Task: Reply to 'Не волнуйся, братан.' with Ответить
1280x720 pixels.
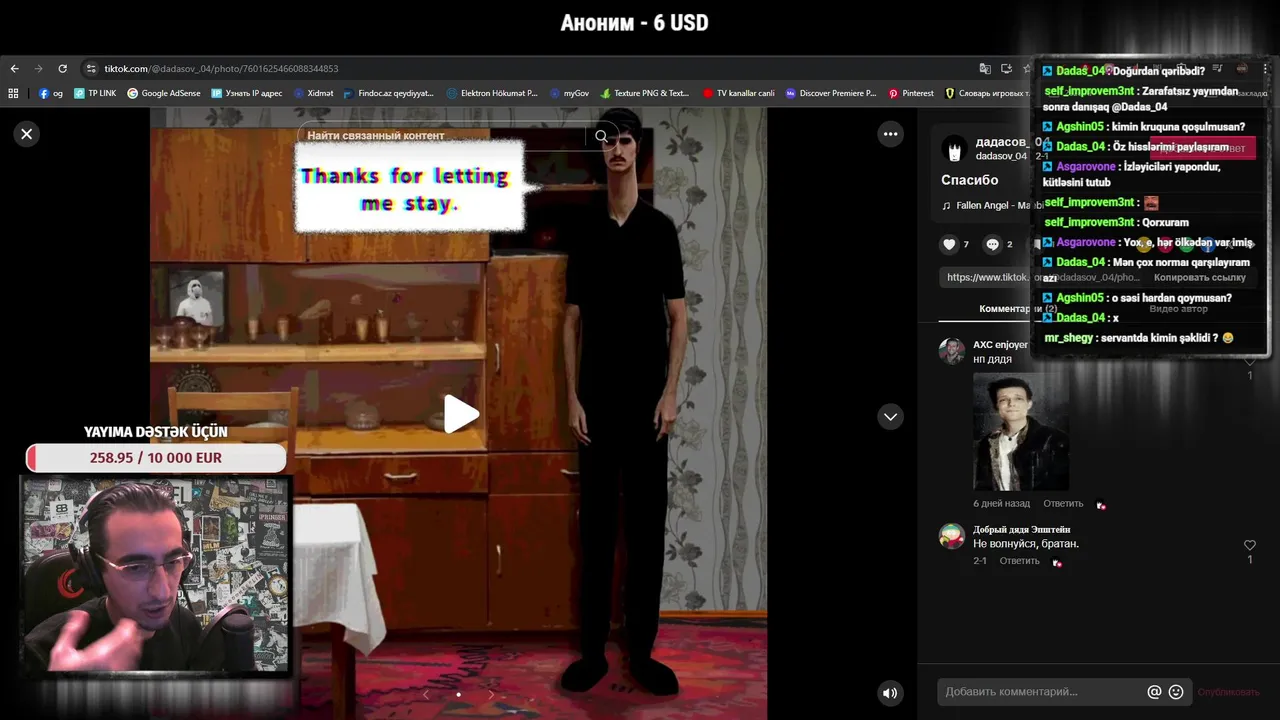Action: (x=1019, y=561)
